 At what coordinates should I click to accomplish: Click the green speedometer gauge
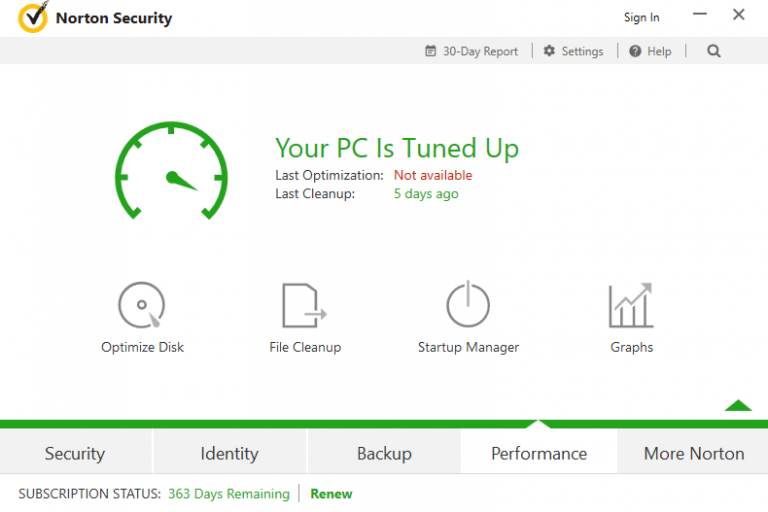[x=171, y=172]
